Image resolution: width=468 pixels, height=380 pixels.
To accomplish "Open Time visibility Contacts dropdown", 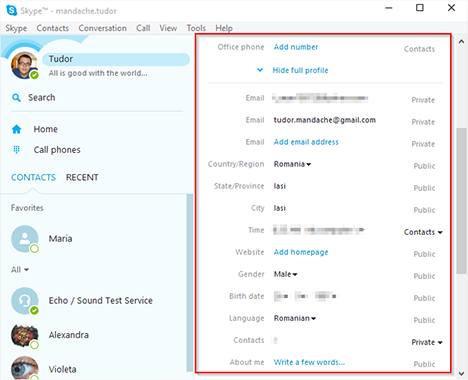I will pos(423,232).
